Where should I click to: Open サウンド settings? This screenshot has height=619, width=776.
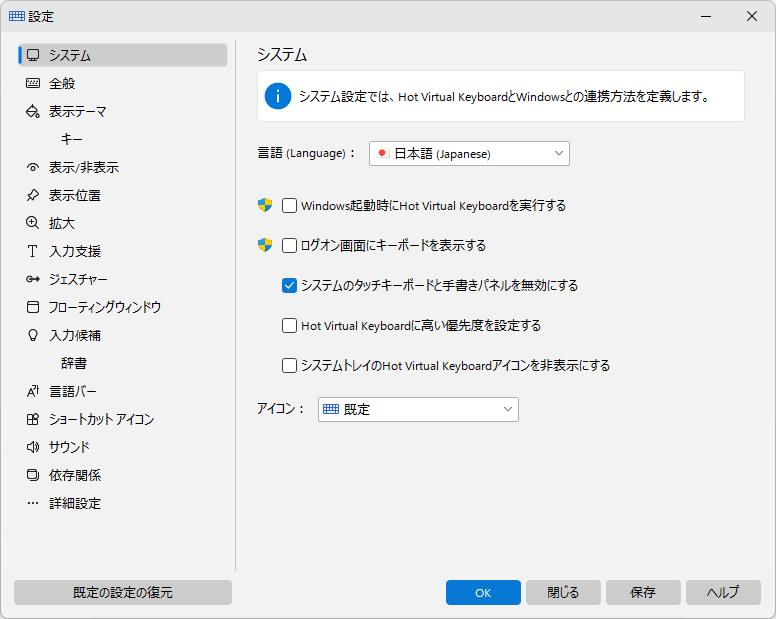123,447
